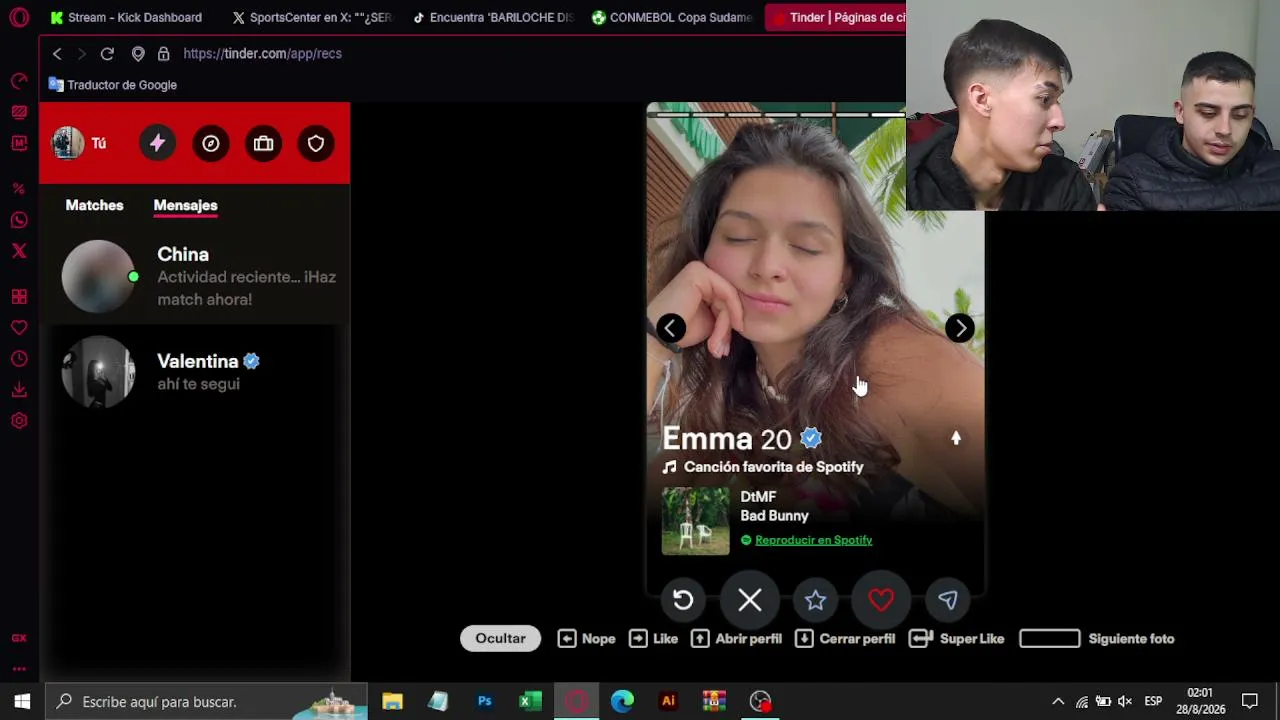Click the 'Siguiente foto' shortcut hint

pos(1097,639)
